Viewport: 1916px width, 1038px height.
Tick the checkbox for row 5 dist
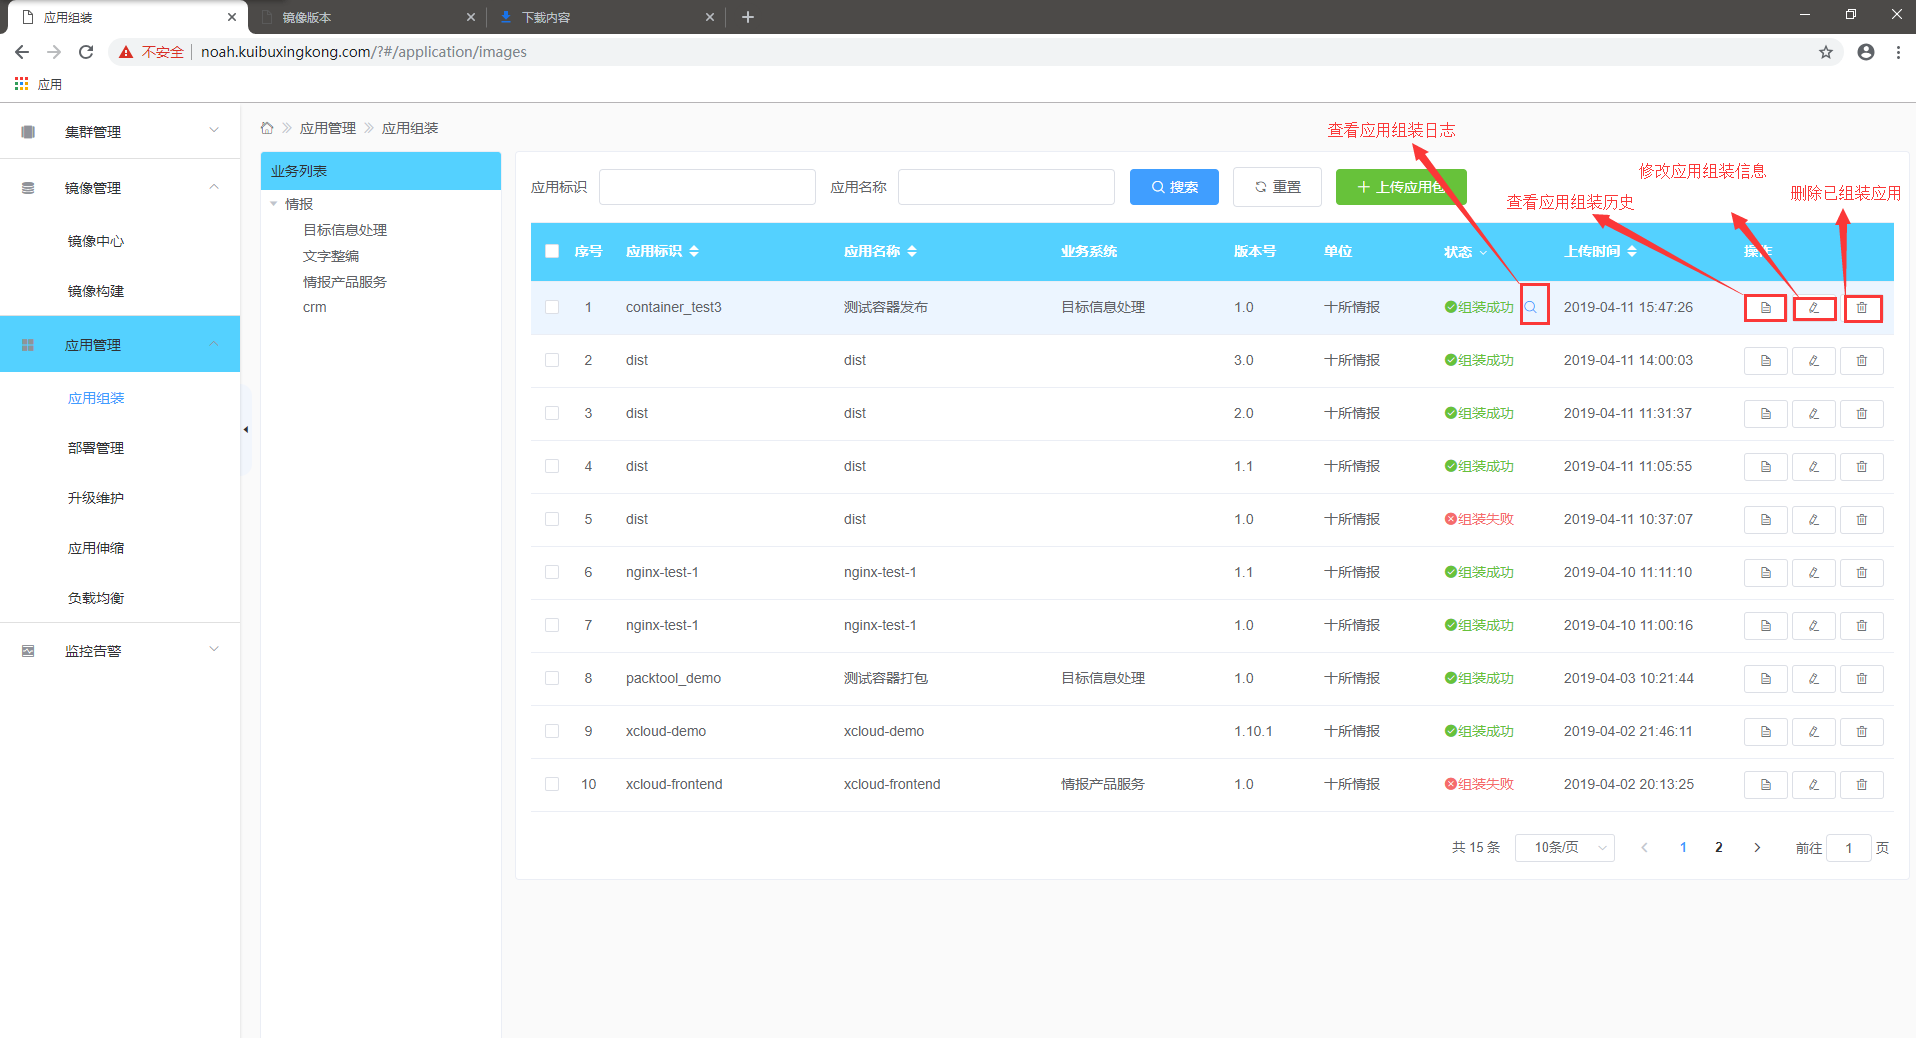click(x=552, y=519)
